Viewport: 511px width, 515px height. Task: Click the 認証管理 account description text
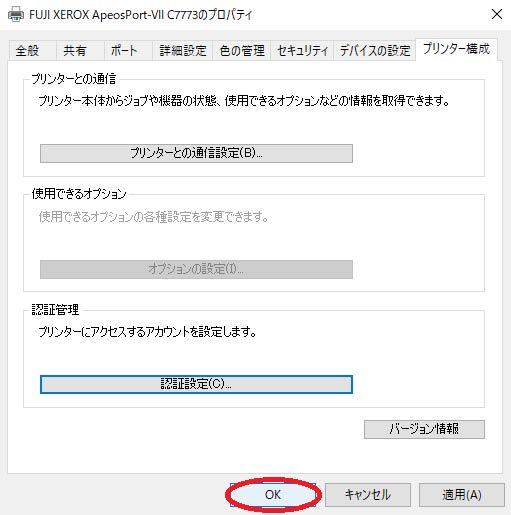click(147, 332)
